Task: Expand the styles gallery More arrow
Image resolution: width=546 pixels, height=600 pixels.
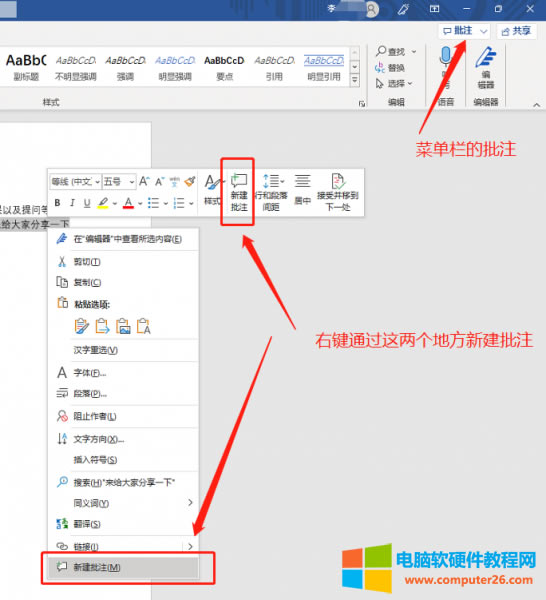Action: tap(355, 80)
